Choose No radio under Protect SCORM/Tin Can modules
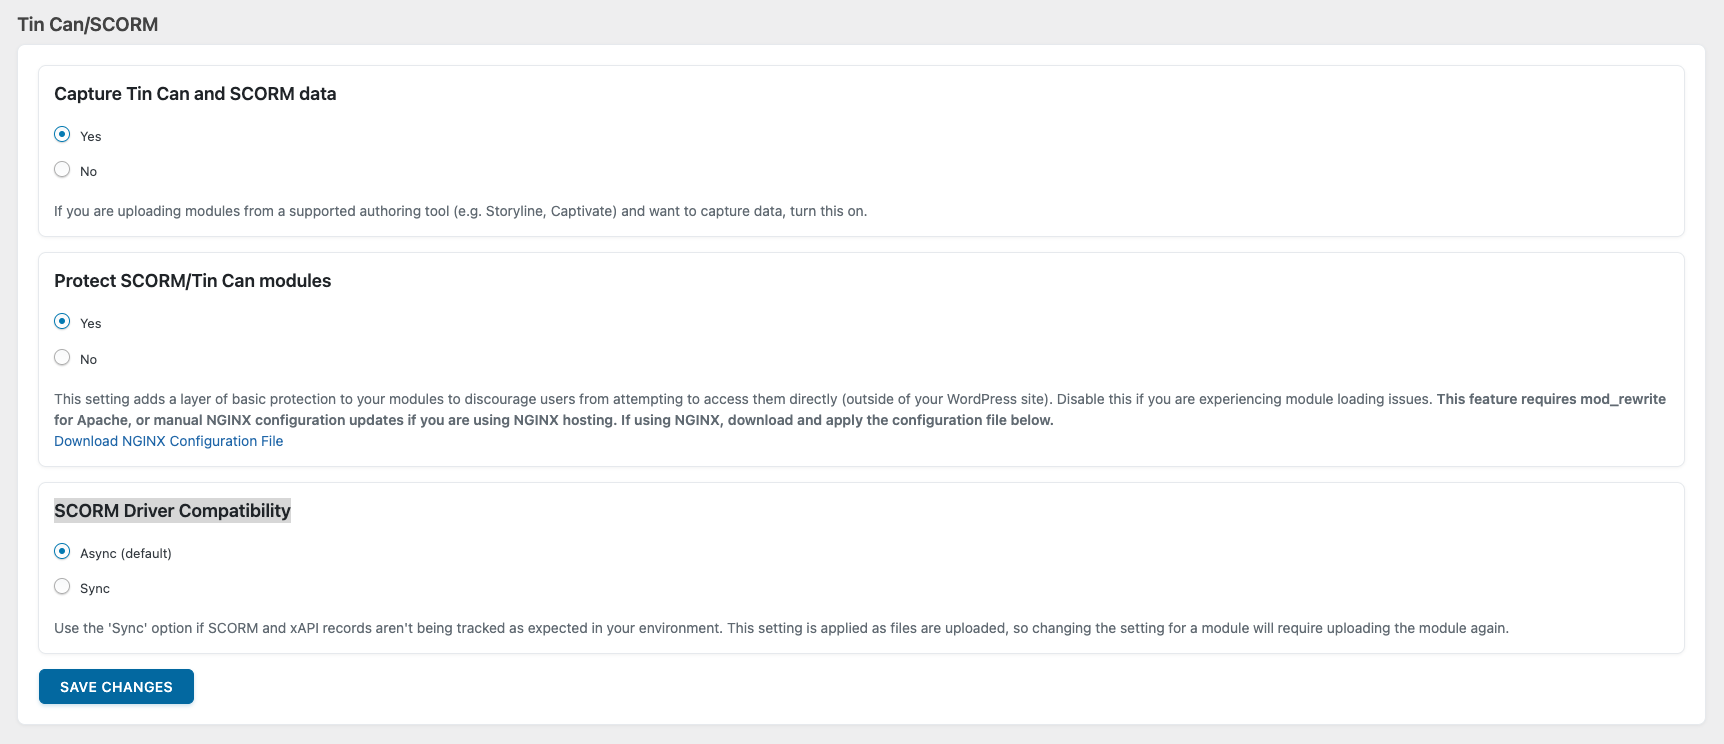Image resolution: width=1724 pixels, height=744 pixels. point(62,357)
